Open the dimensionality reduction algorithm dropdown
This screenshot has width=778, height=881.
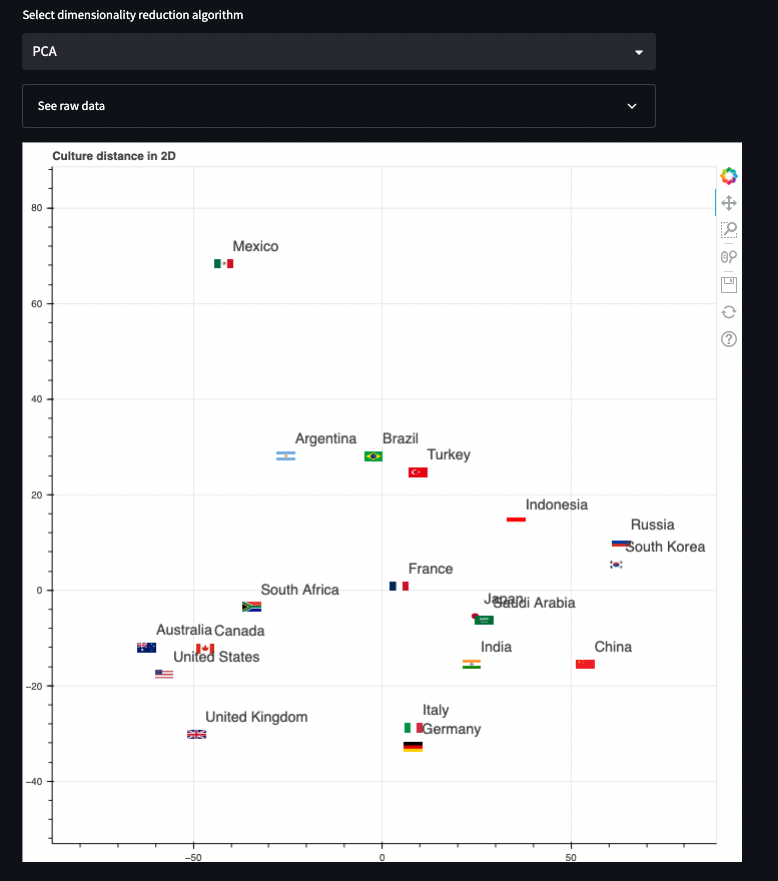click(338, 51)
